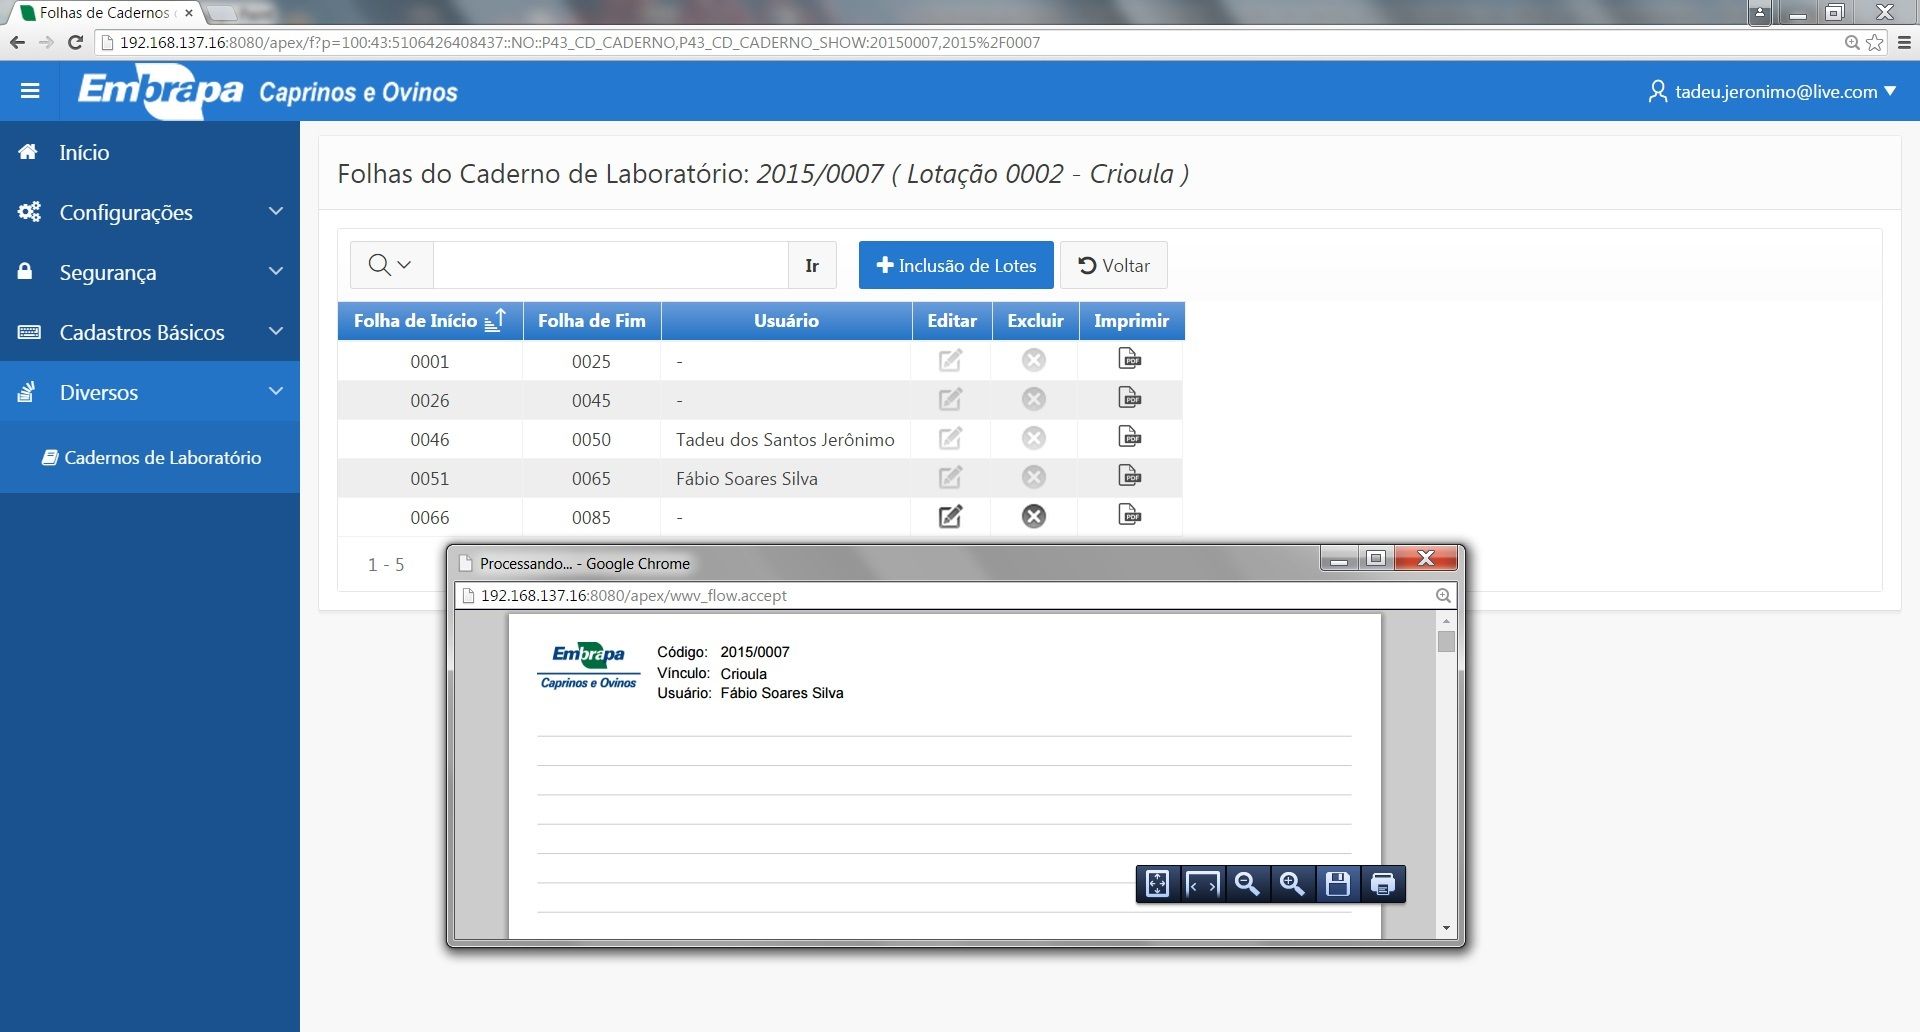Toggle the hamburger navigation menu

[x=30, y=91]
